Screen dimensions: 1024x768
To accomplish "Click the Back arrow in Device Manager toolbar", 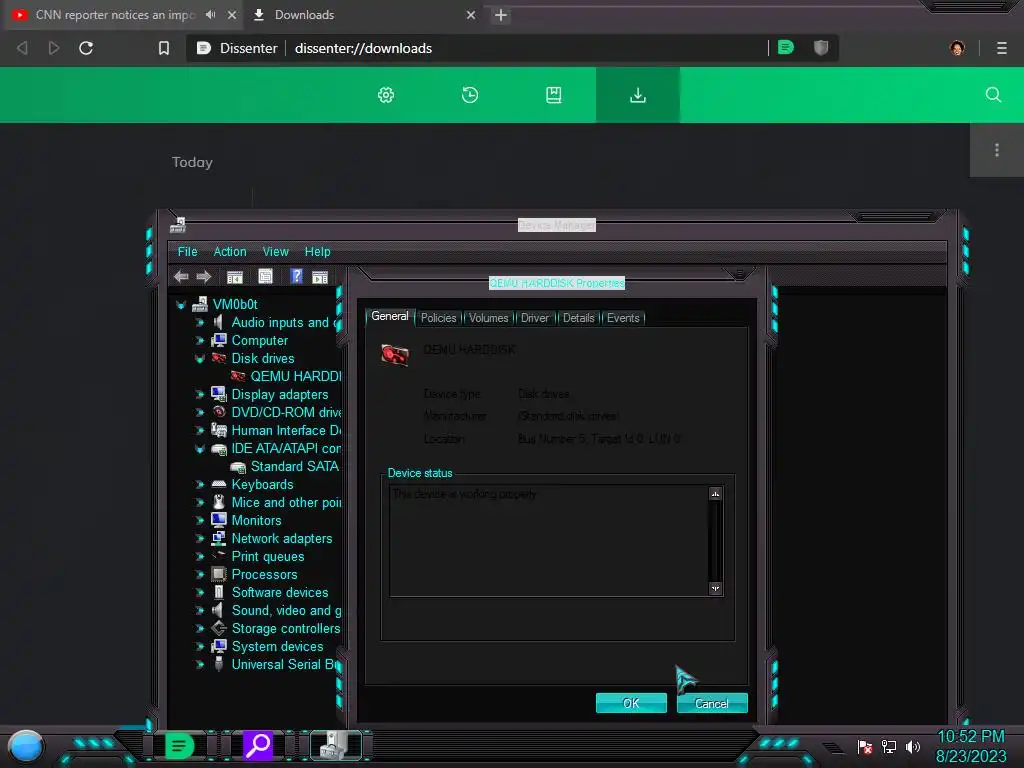I will (x=182, y=277).
